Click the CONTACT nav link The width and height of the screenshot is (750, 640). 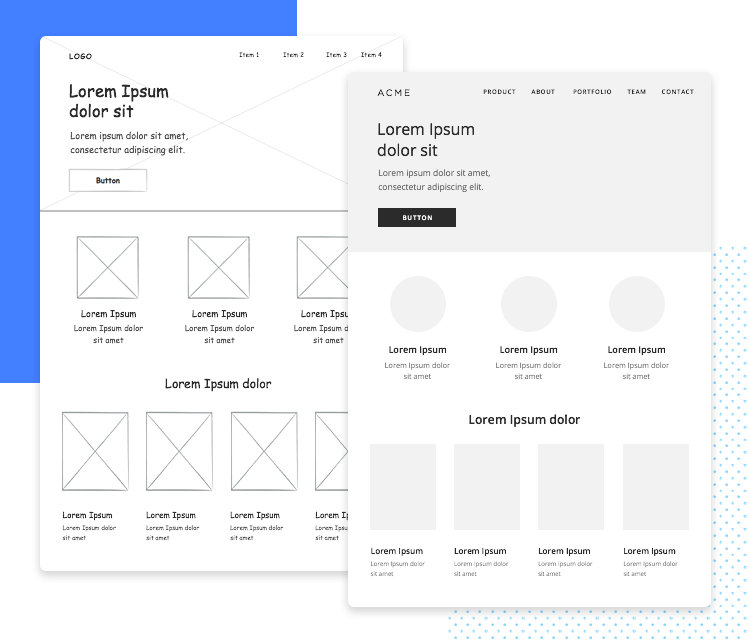[677, 92]
